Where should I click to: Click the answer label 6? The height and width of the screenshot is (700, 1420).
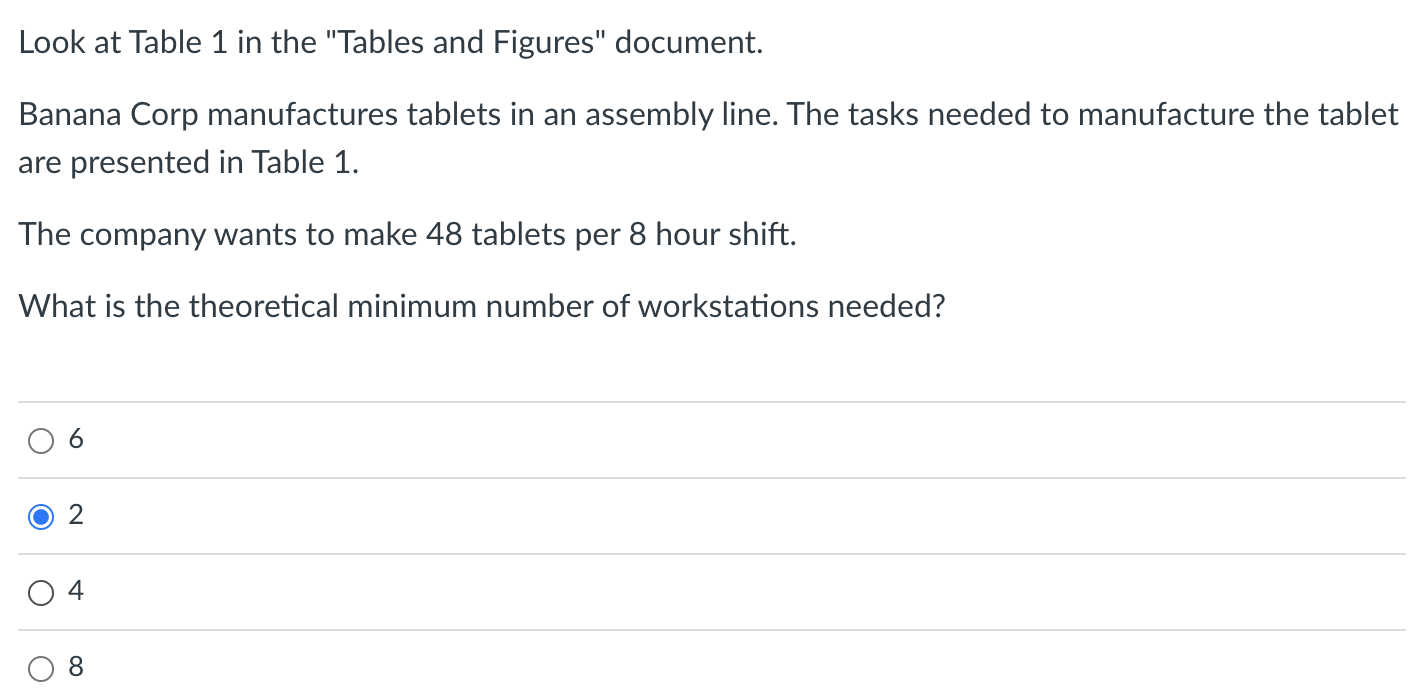[x=75, y=438]
